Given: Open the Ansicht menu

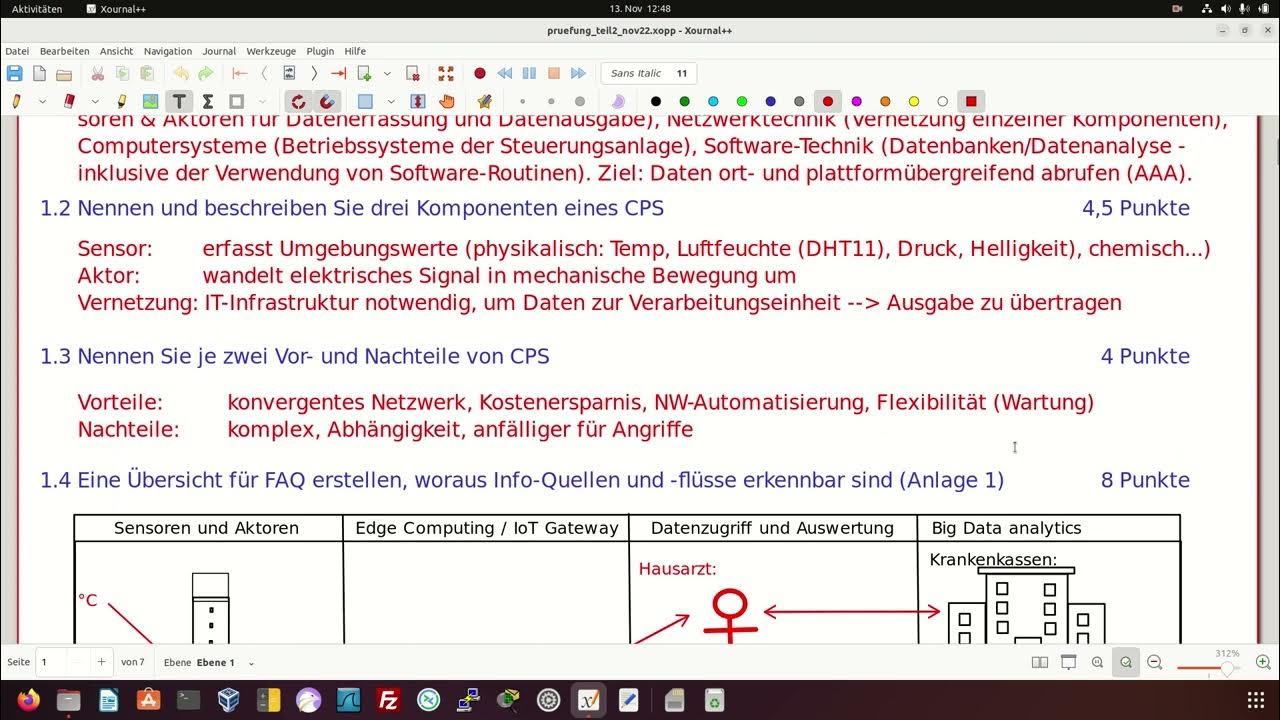Looking at the screenshot, I should (116, 51).
